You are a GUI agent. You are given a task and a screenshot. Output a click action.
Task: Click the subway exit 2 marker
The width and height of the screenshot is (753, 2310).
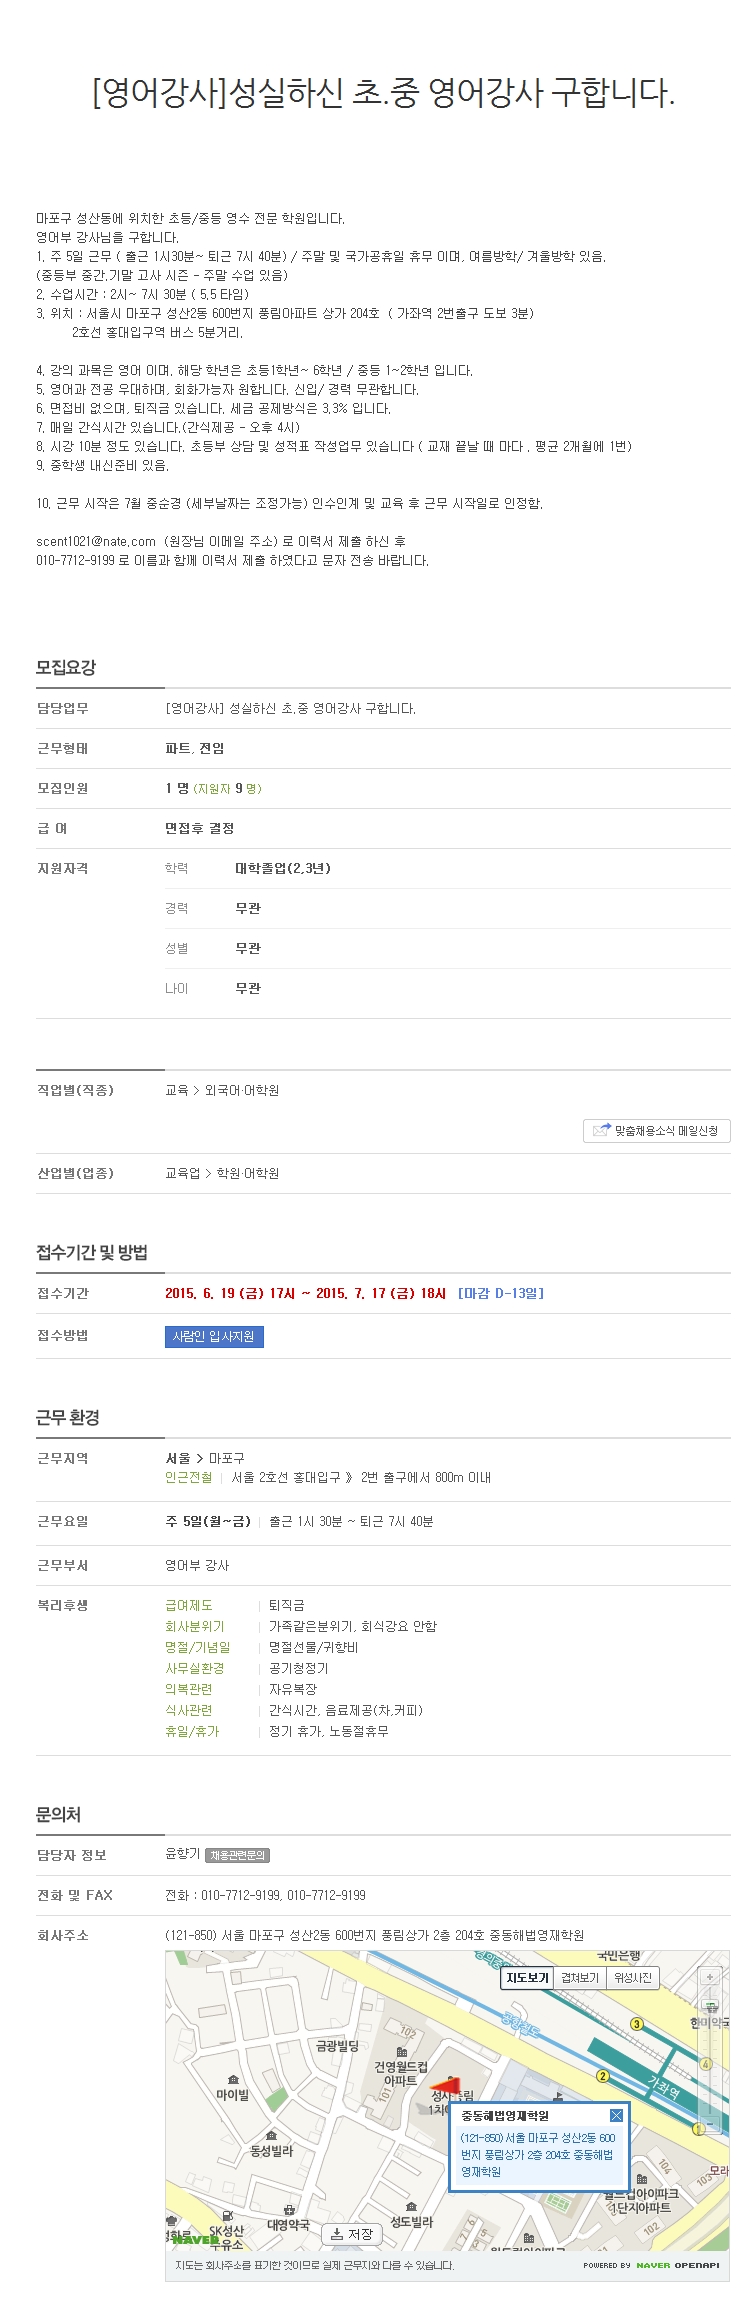[602, 2076]
